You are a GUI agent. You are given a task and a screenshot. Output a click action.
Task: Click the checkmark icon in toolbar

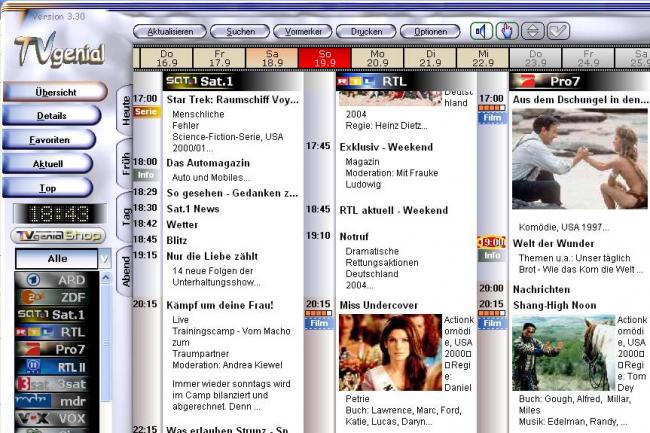click(558, 31)
